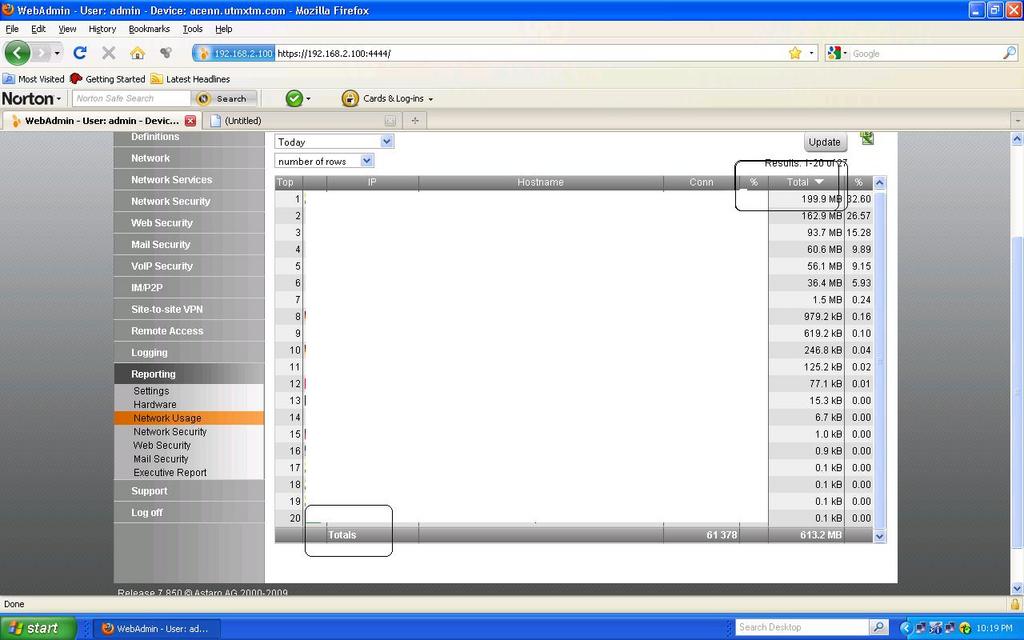Click the Home icon in the navigation toolbar
This screenshot has width=1024, height=640.
[x=137, y=53]
